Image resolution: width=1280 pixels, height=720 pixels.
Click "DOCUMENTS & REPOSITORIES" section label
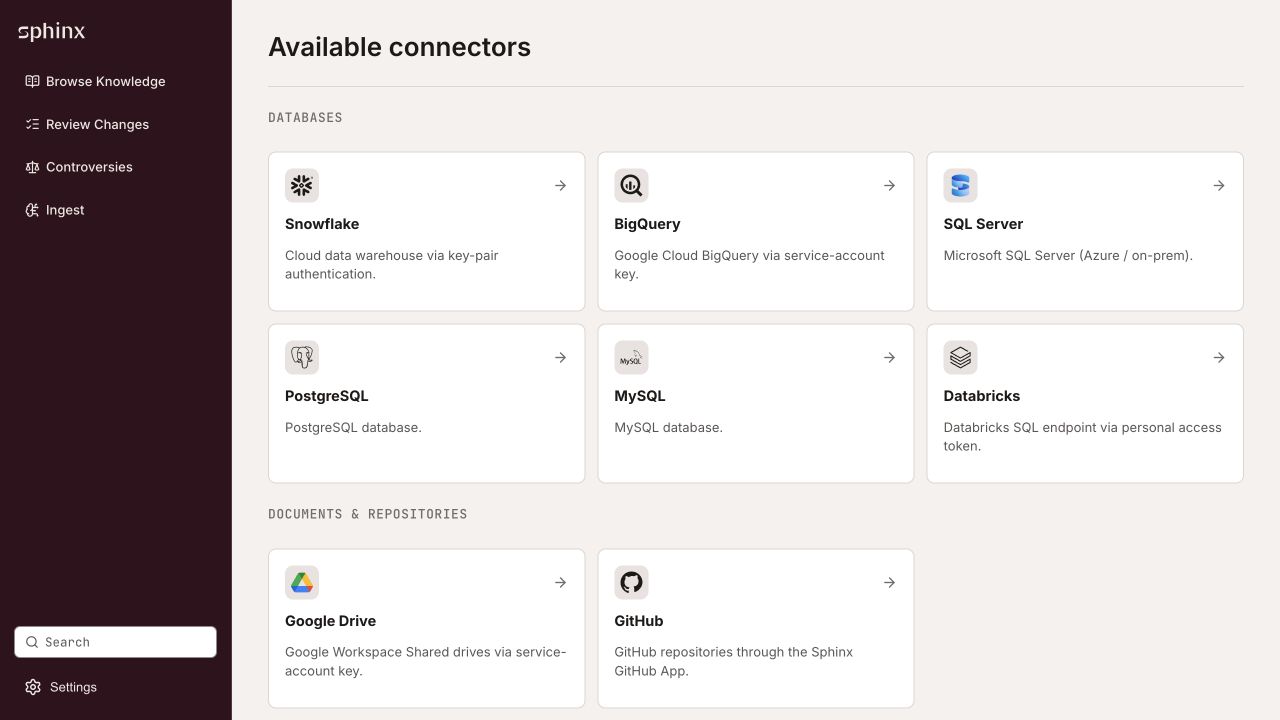[x=368, y=514]
